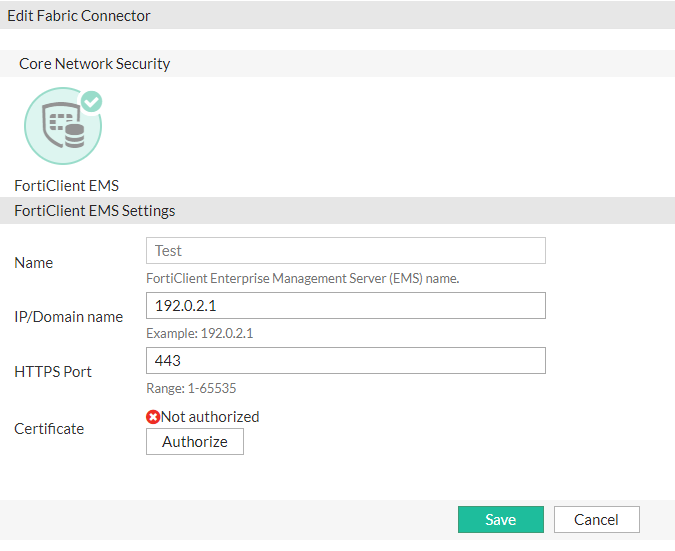Click the FortiClient EMS connector icon
Image resolution: width=675 pixels, height=551 pixels.
pos(62,126)
